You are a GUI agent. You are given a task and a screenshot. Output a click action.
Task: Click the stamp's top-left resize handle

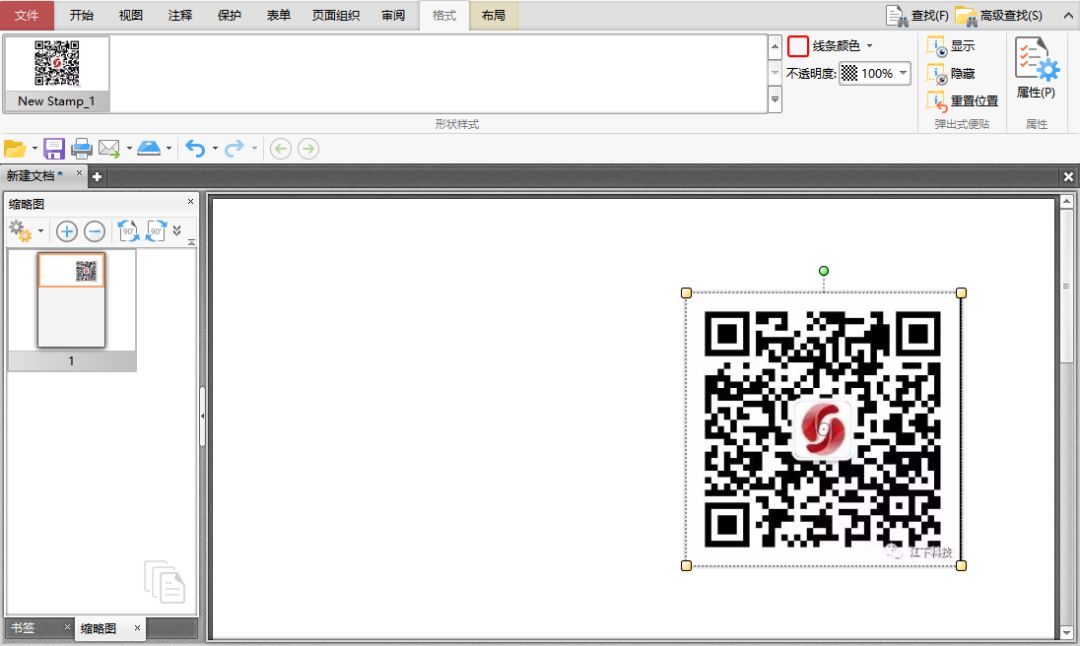click(686, 293)
